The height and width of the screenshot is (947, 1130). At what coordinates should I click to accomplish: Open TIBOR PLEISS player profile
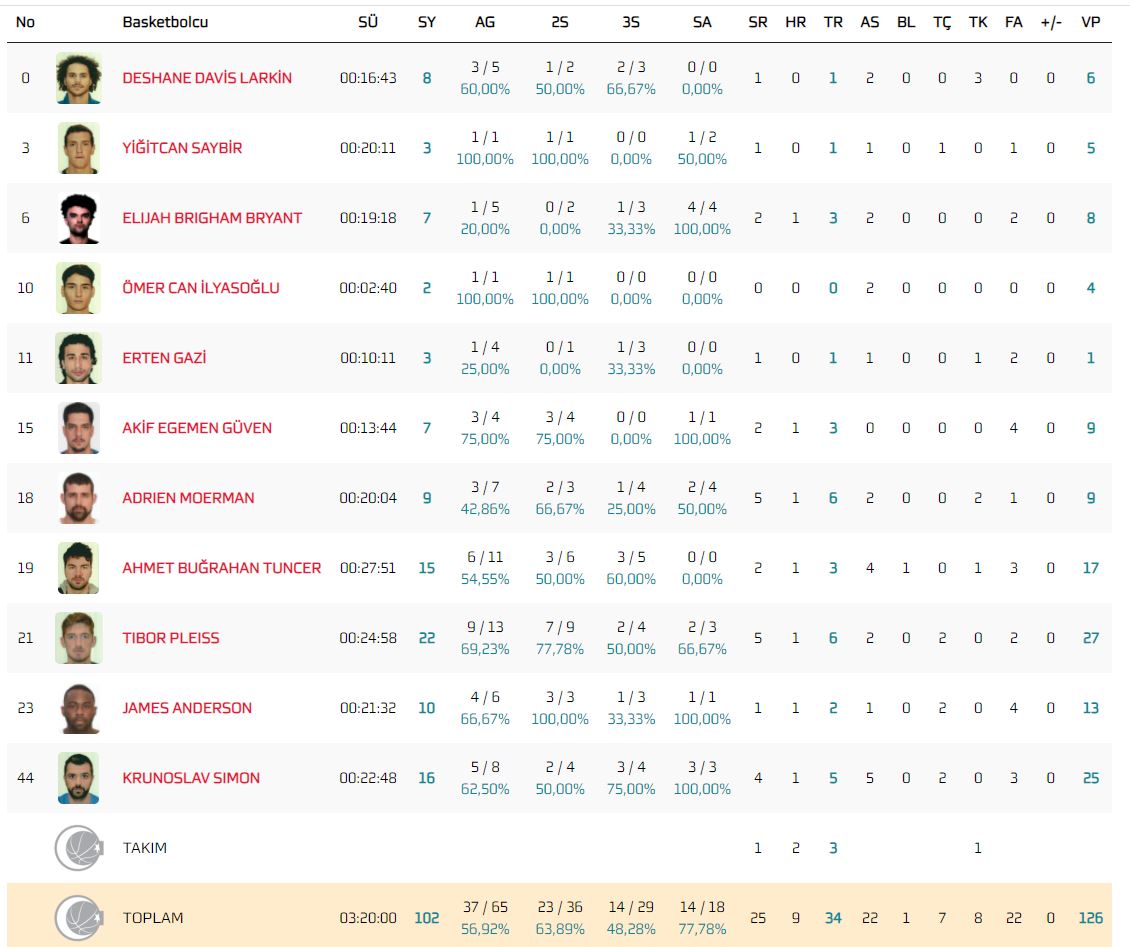(x=170, y=638)
